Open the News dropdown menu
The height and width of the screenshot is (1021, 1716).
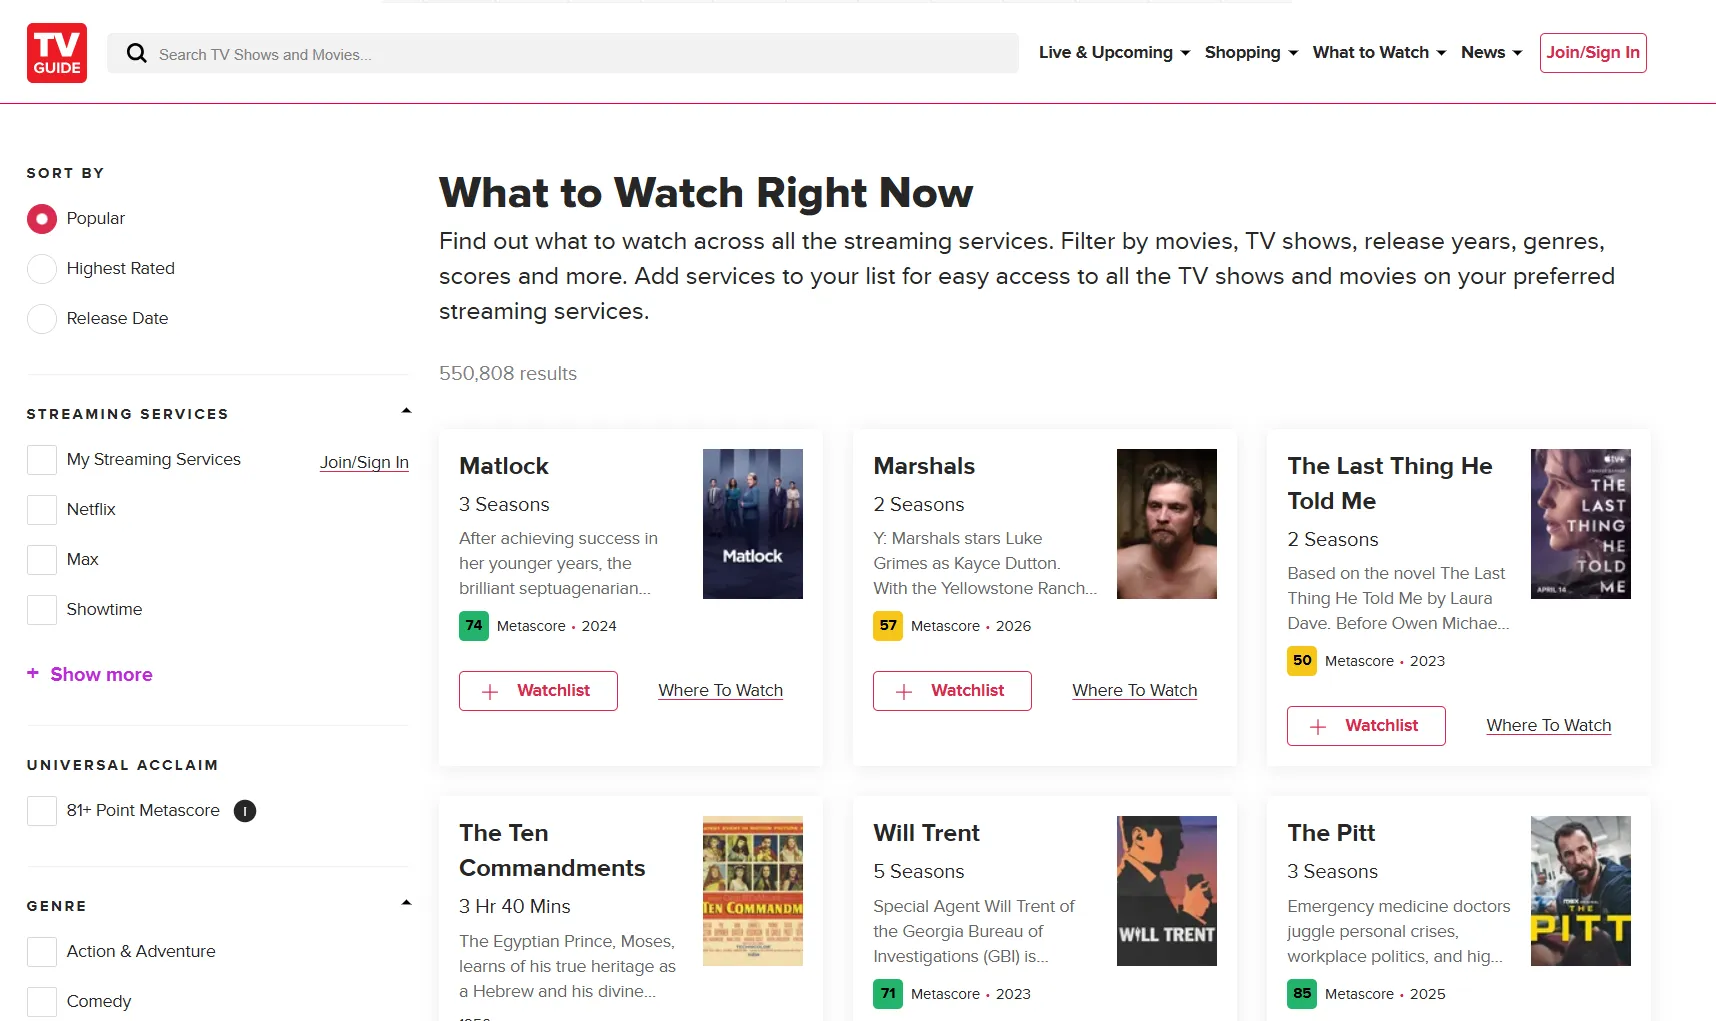(x=1489, y=52)
